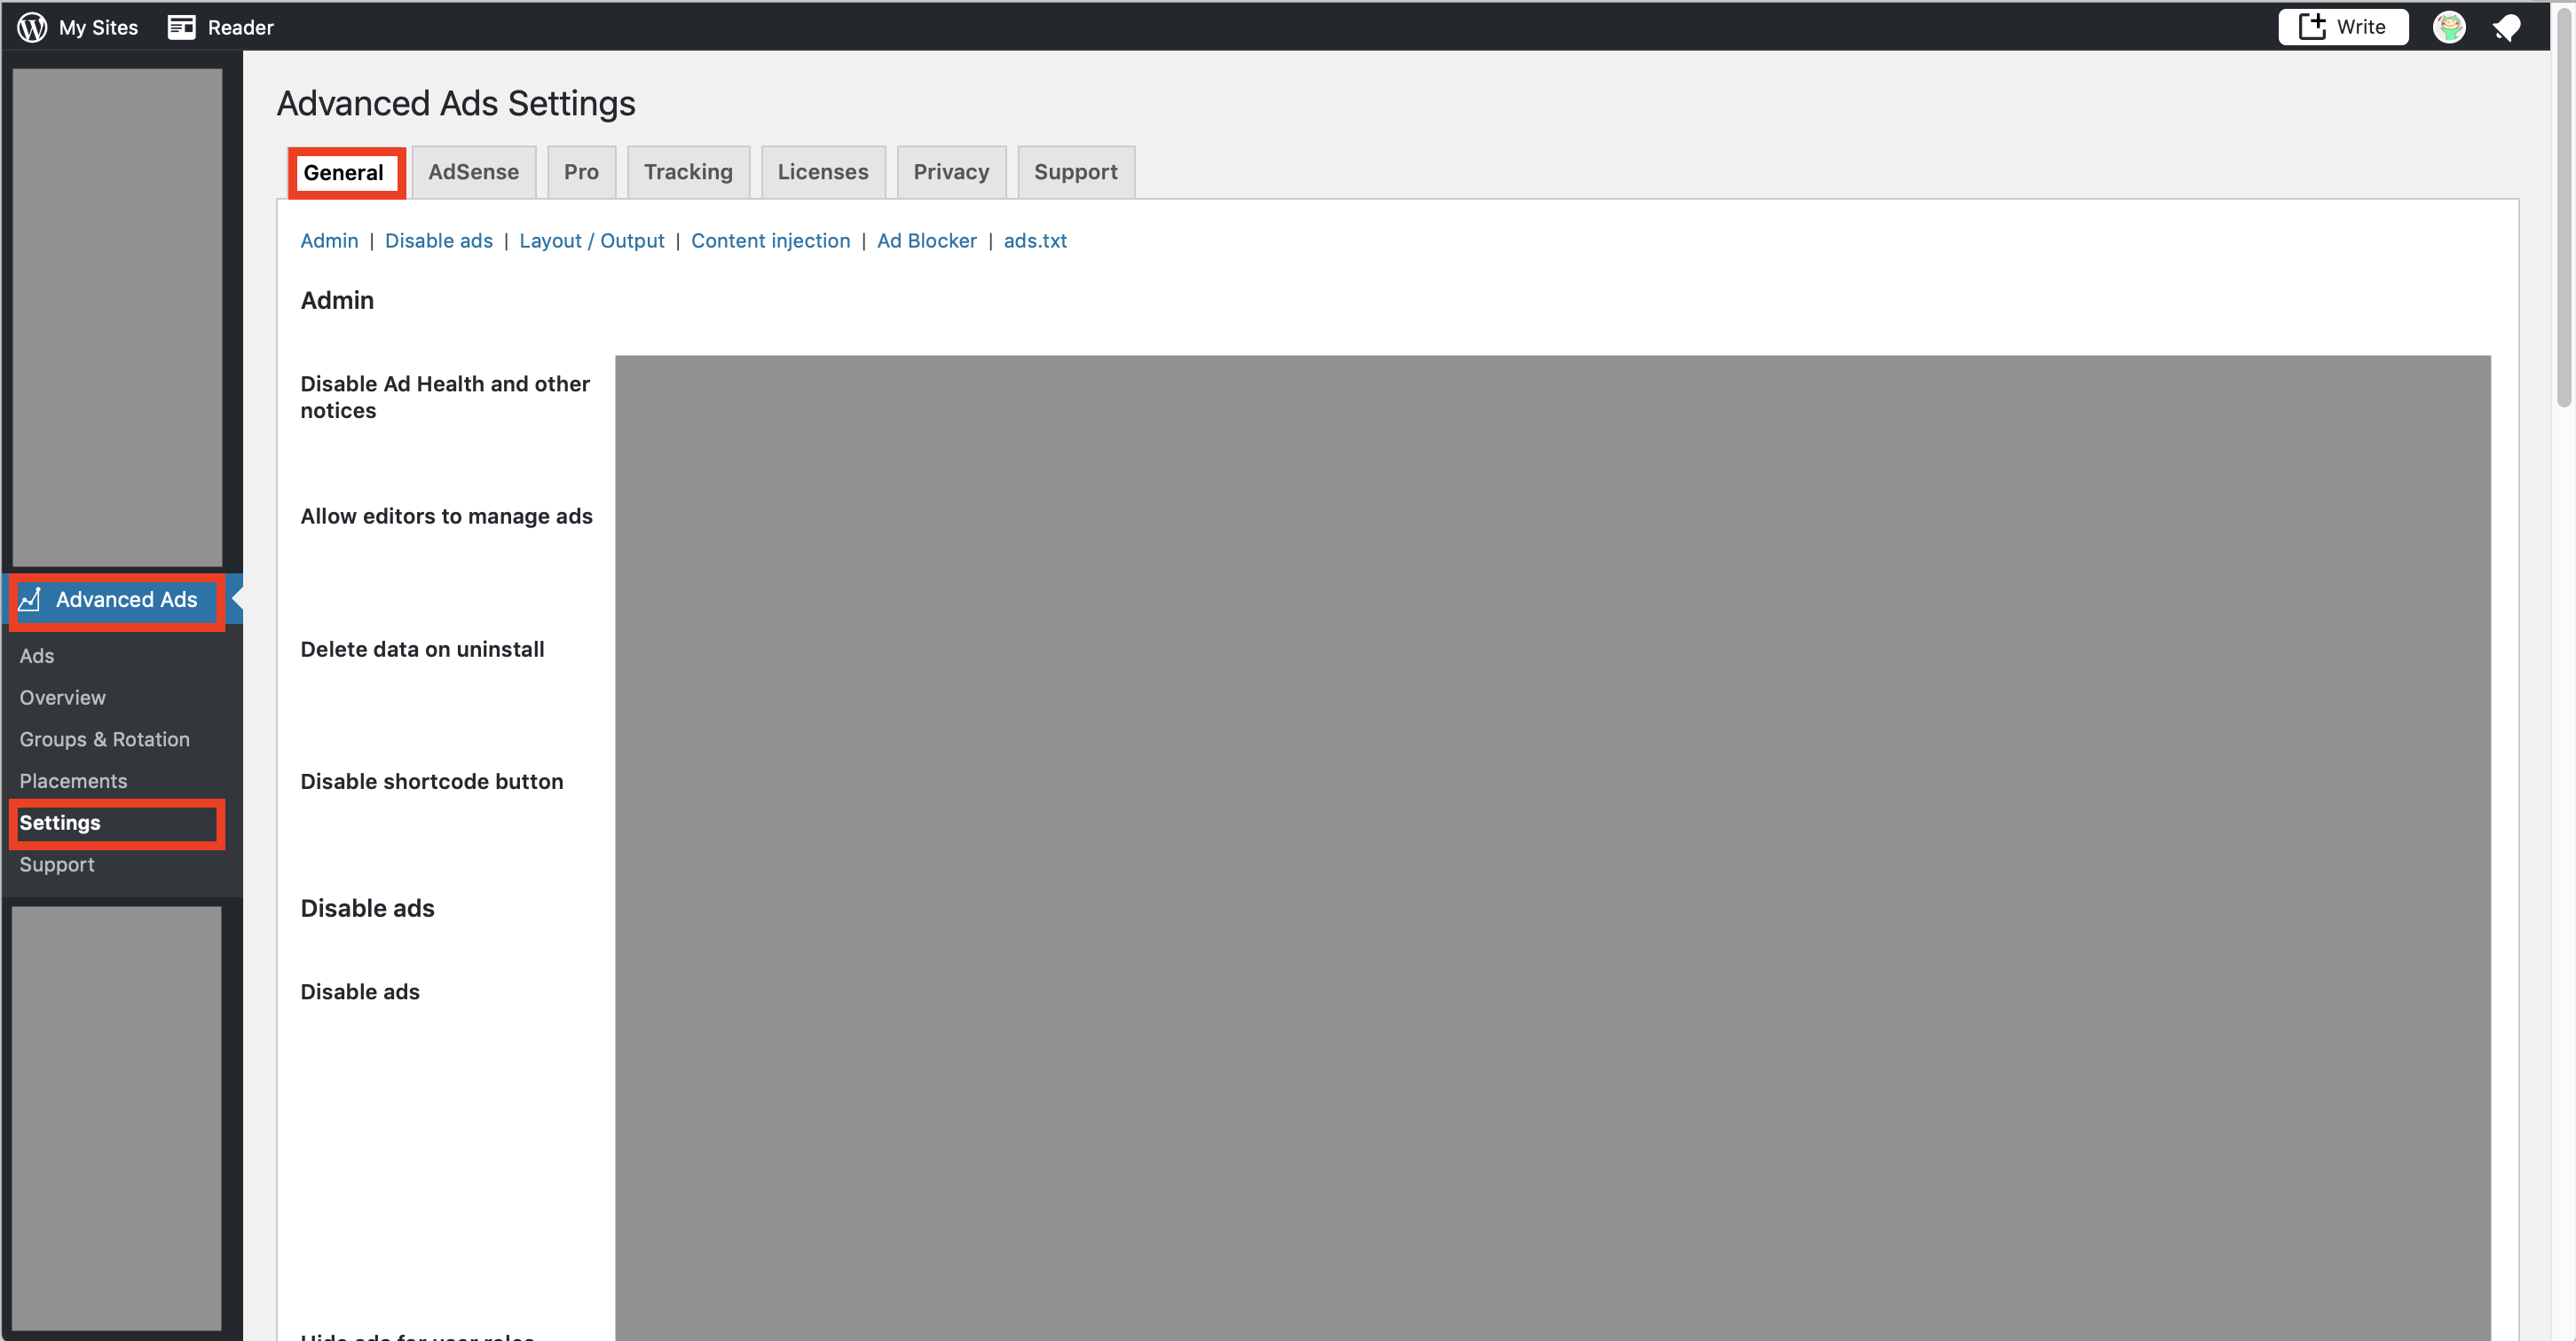Jump to ads.txt section
Image resolution: width=2576 pixels, height=1341 pixels.
click(x=1035, y=241)
